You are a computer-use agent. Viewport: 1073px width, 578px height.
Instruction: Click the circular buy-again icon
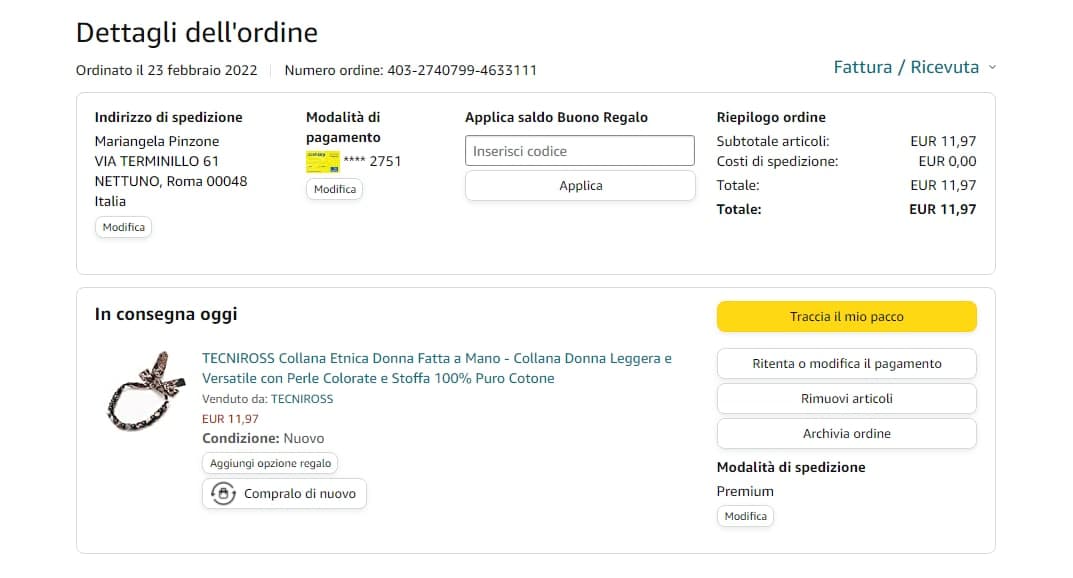tap(224, 494)
